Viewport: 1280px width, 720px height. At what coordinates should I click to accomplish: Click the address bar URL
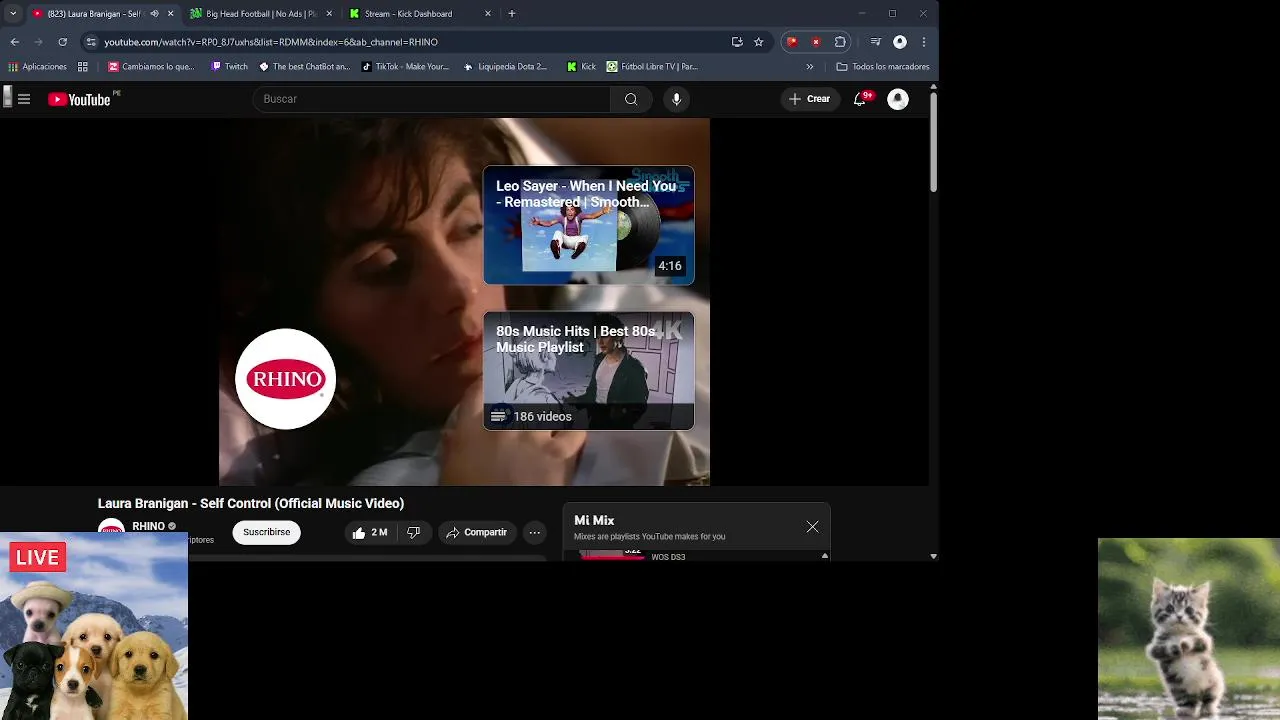click(x=271, y=42)
